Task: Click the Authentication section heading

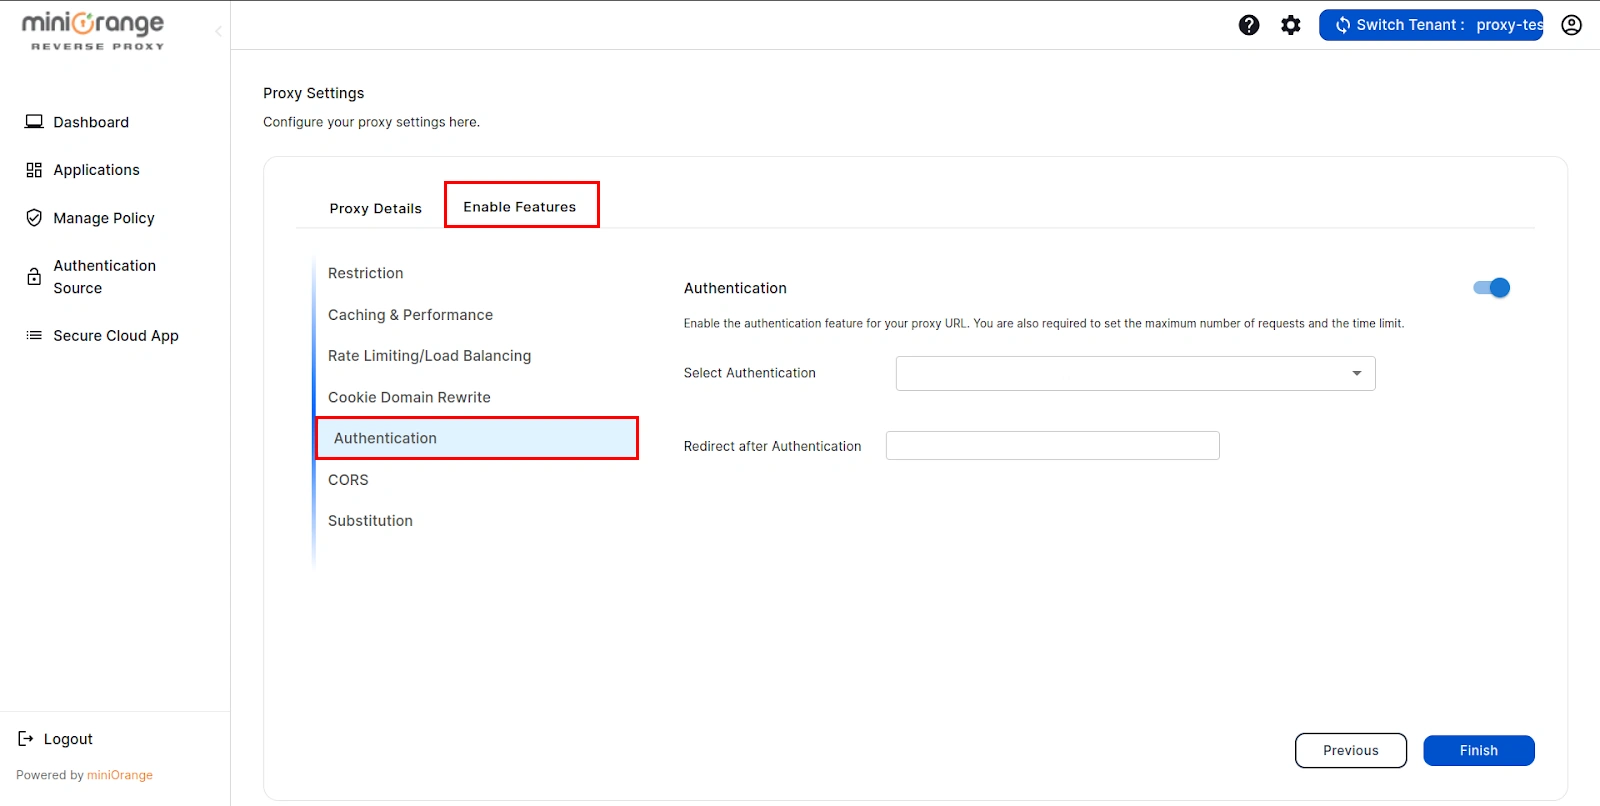Action: [735, 288]
